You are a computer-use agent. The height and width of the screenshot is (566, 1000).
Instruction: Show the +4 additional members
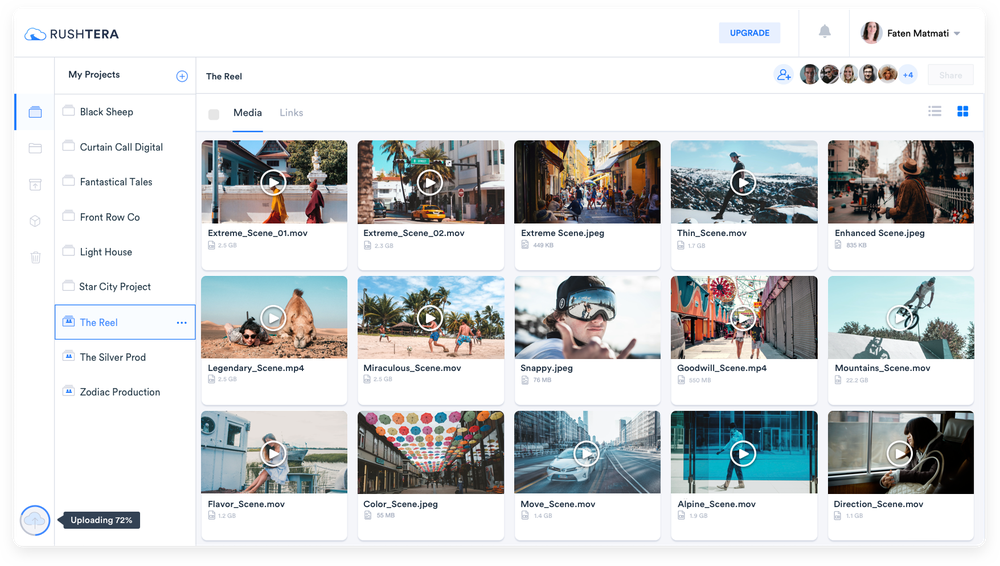coord(908,75)
